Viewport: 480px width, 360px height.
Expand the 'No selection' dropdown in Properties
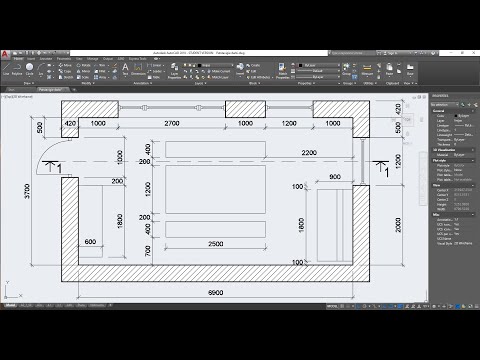tap(445, 105)
